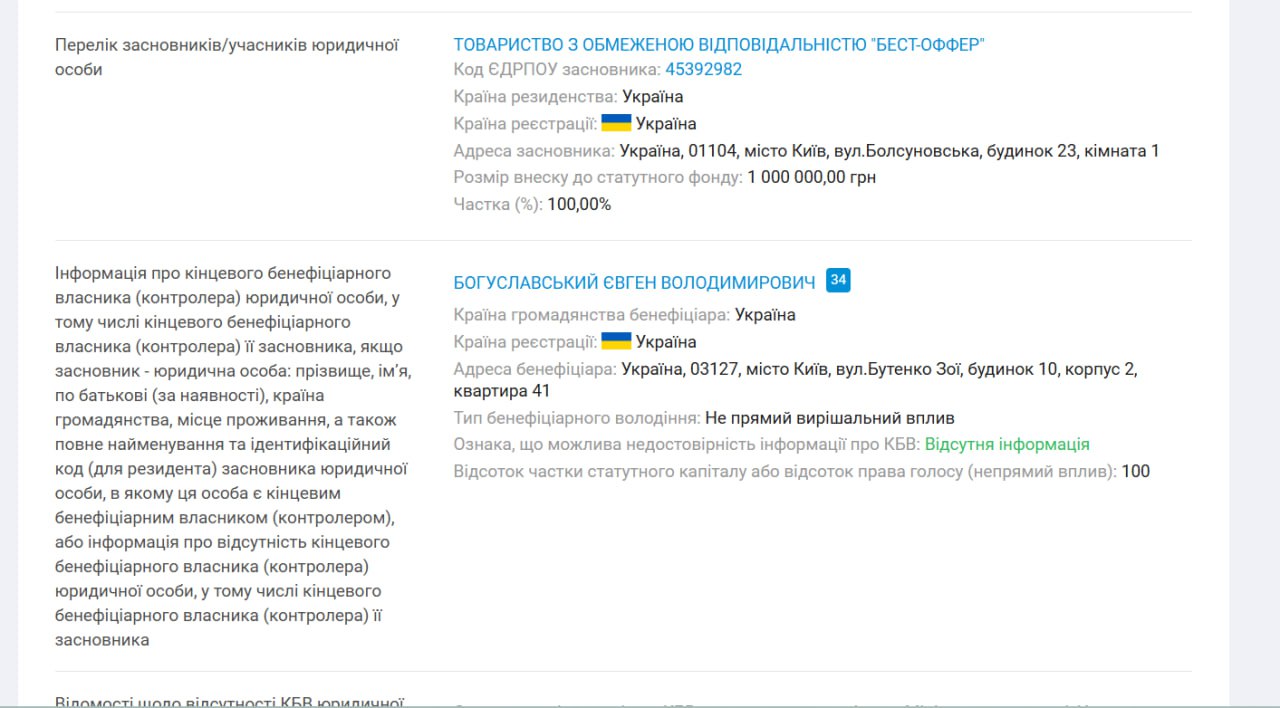1280x708 pixels.
Task: Click green "Відсутня інформація" status text
Action: [x=1006, y=444]
